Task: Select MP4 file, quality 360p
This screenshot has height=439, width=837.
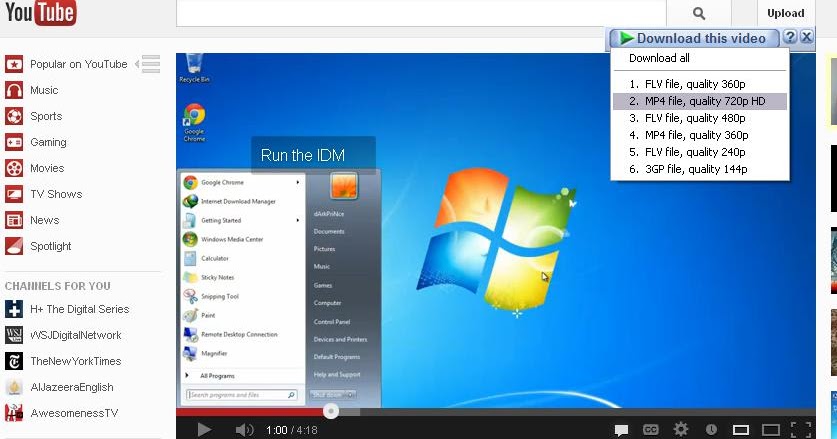Action: [700, 135]
